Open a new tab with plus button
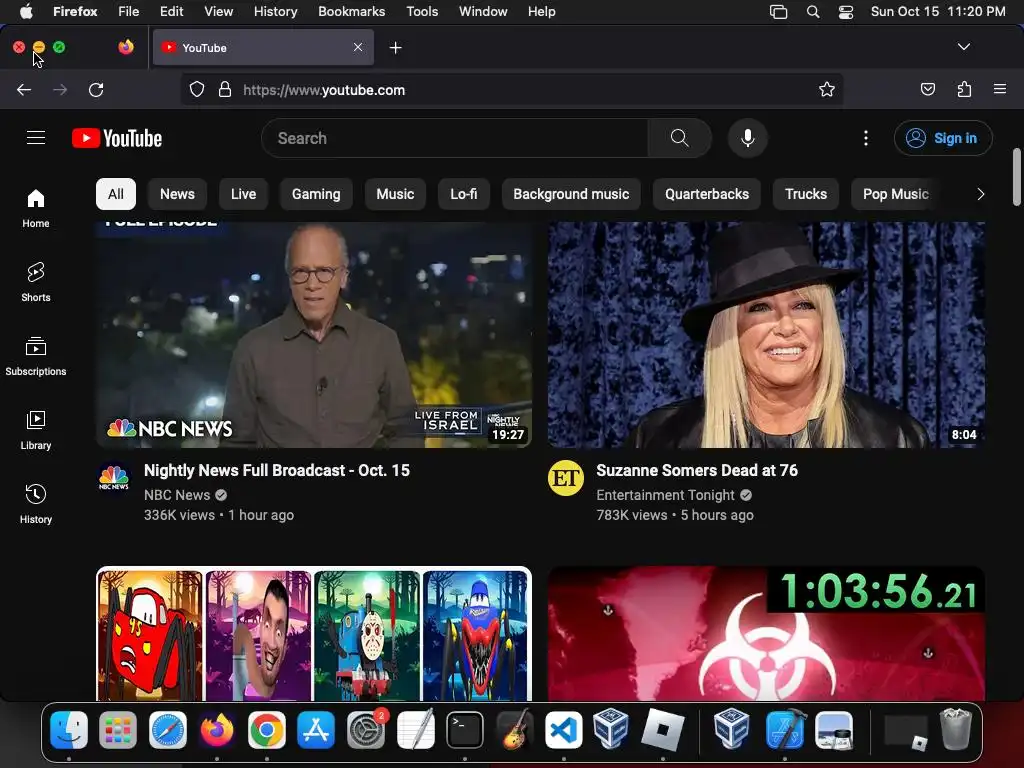 coord(395,48)
